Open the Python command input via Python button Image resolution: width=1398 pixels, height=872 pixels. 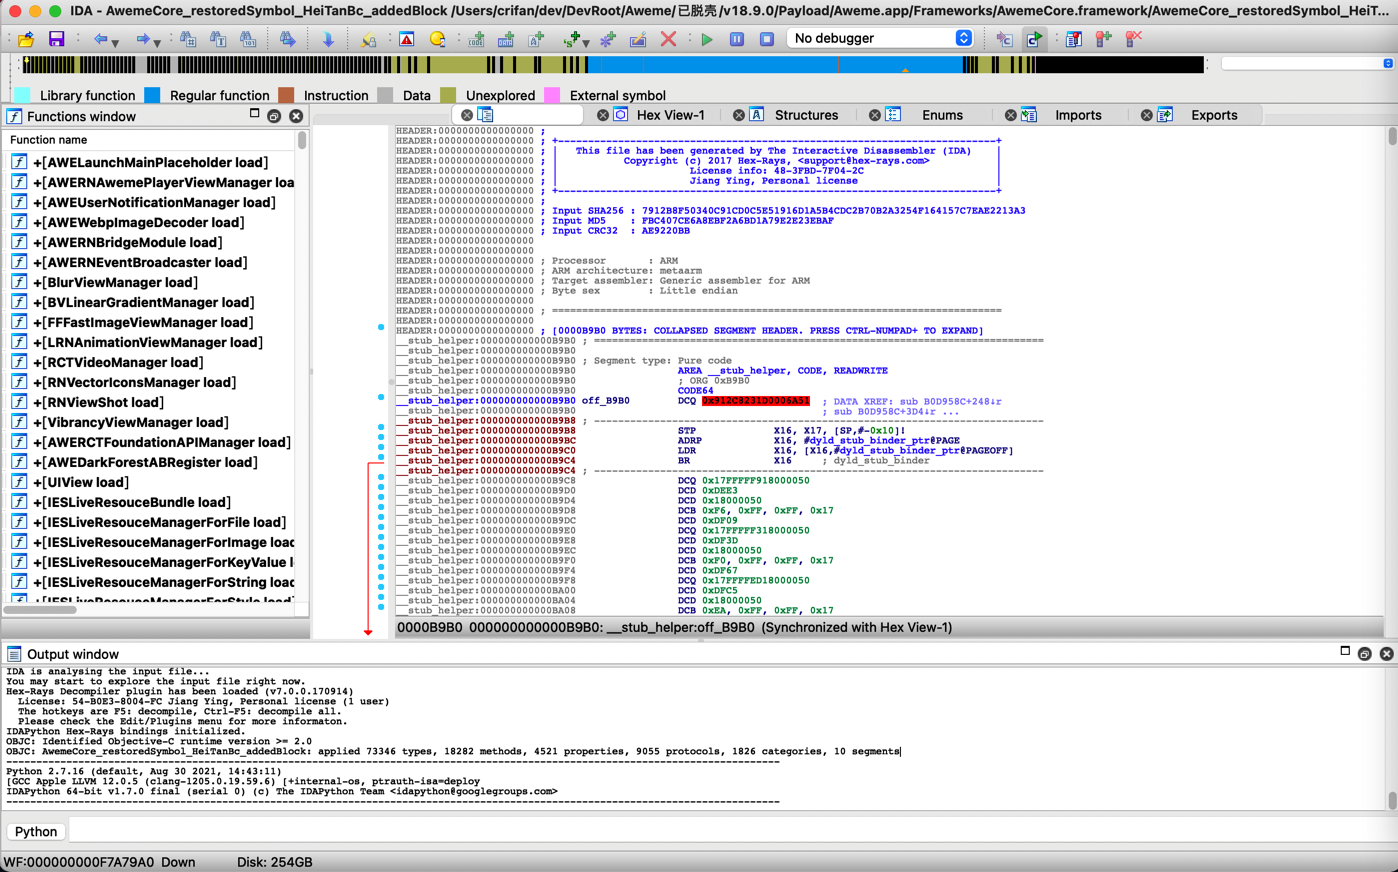[35, 831]
